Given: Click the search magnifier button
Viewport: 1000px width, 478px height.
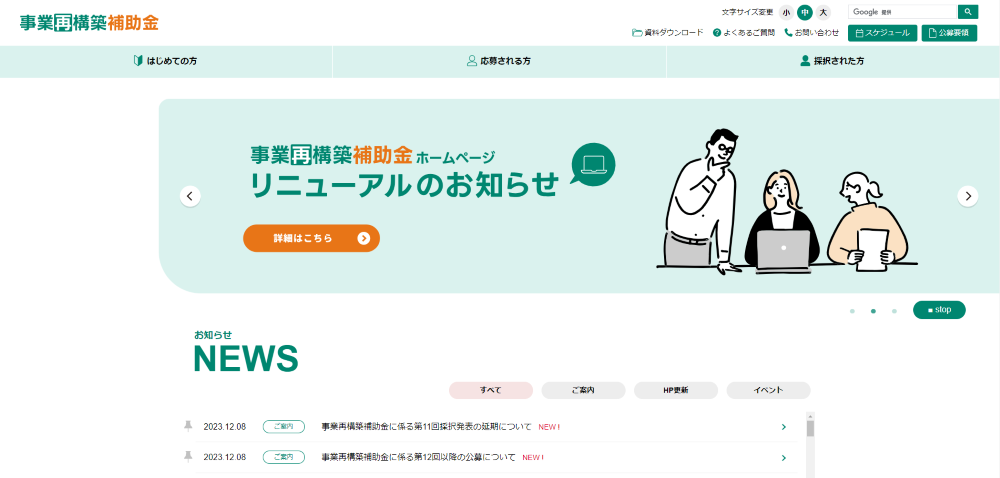Looking at the screenshot, I should click(967, 11).
